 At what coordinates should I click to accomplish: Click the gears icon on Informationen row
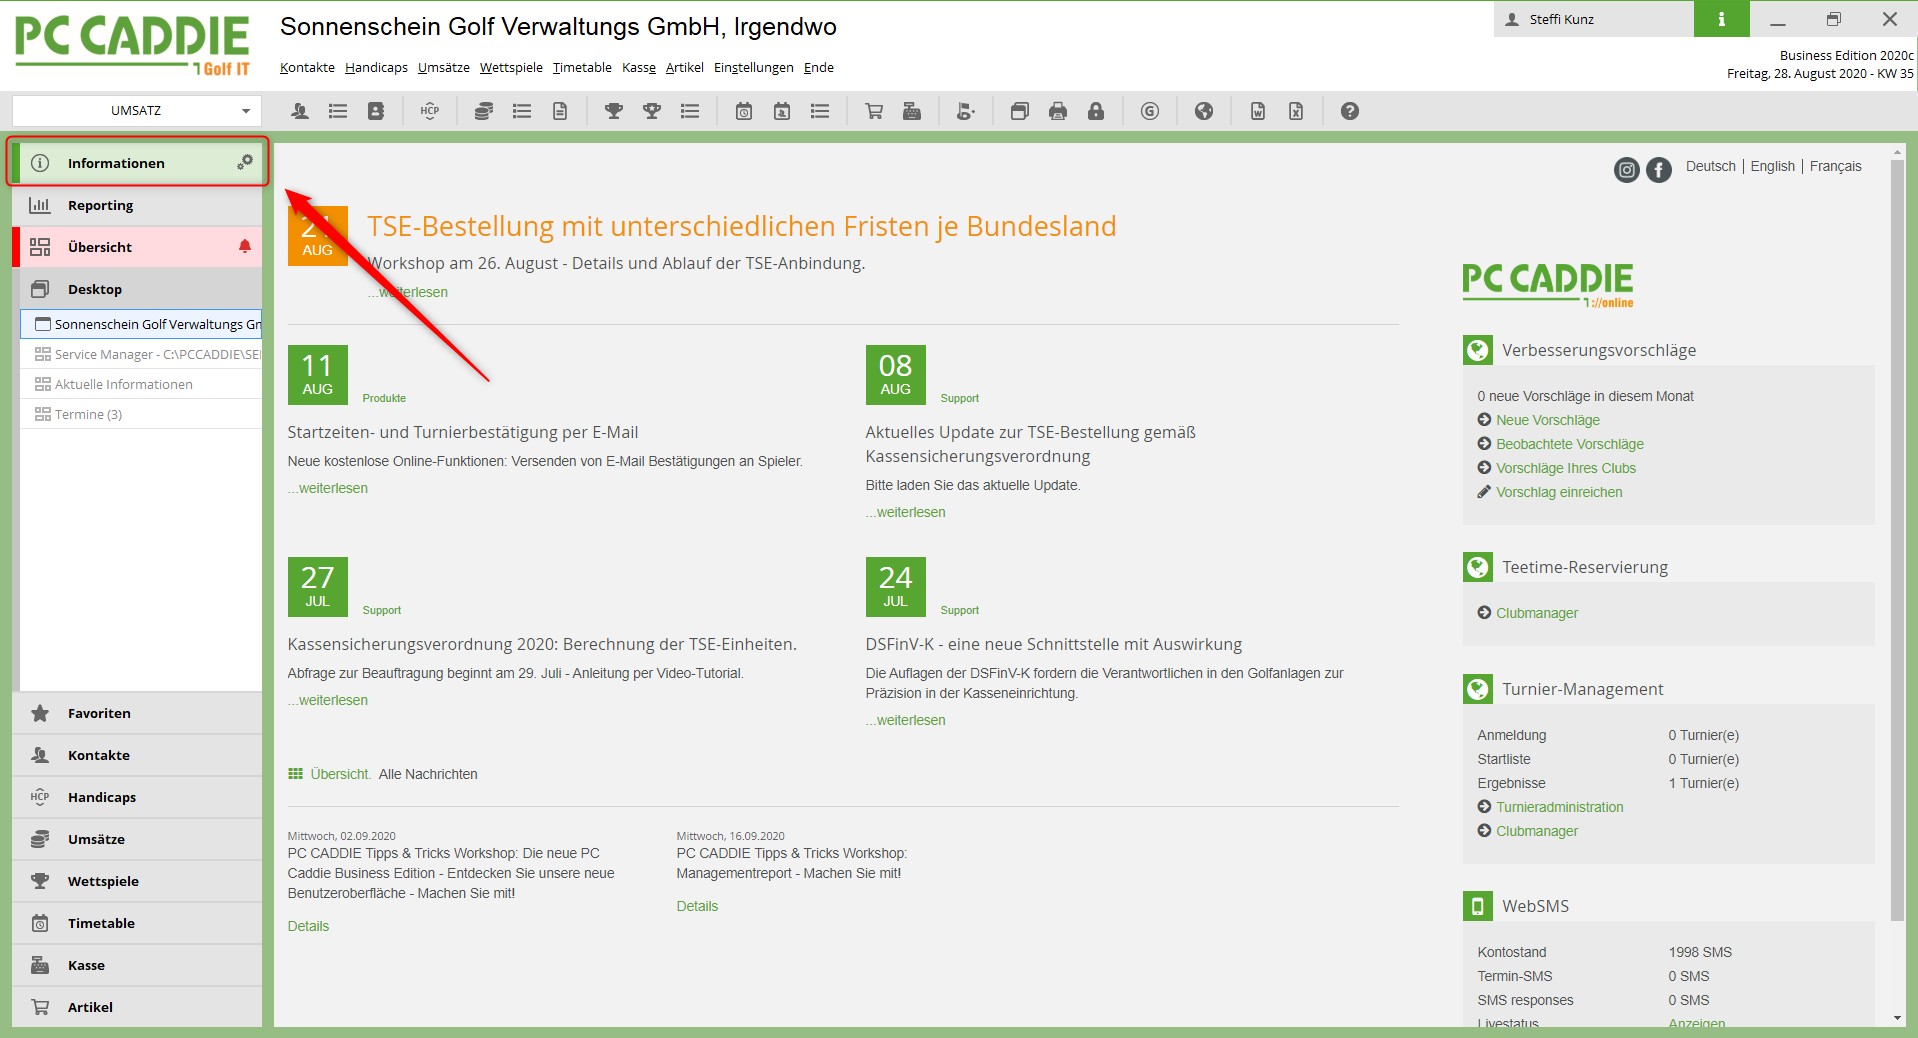[245, 162]
